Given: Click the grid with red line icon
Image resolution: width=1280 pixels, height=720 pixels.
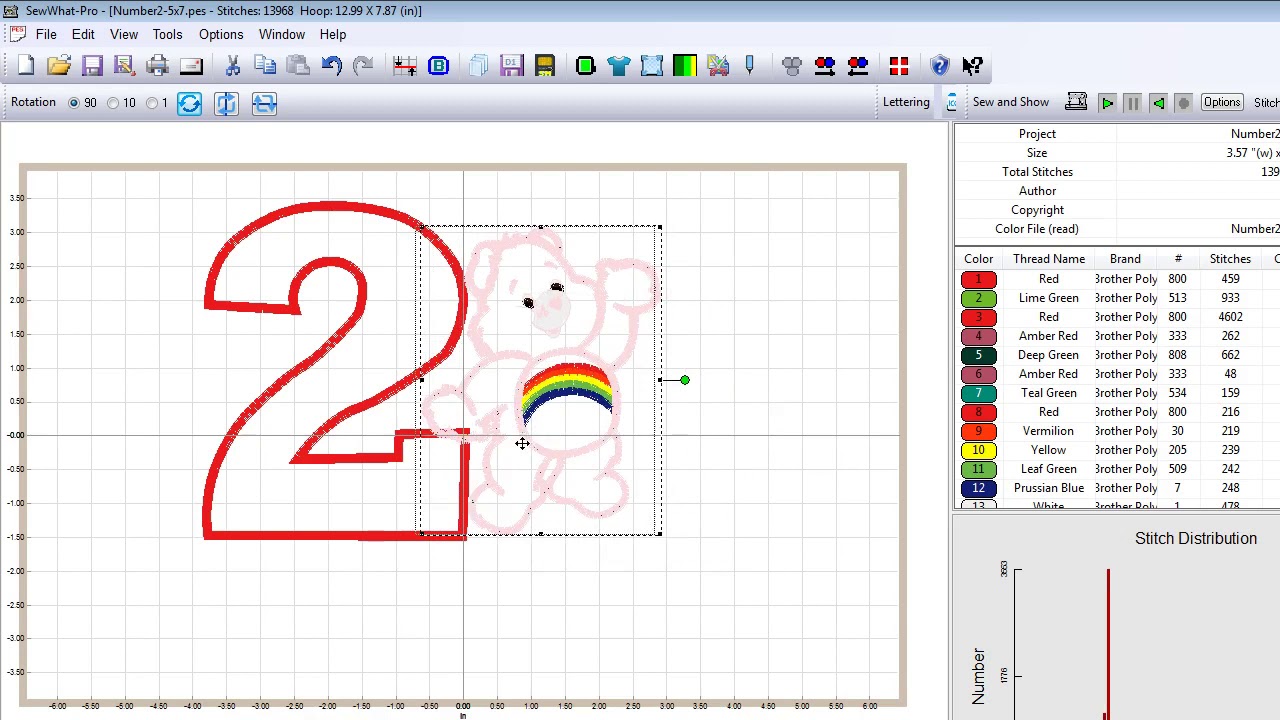Looking at the screenshot, I should pyautogui.click(x=405, y=66).
